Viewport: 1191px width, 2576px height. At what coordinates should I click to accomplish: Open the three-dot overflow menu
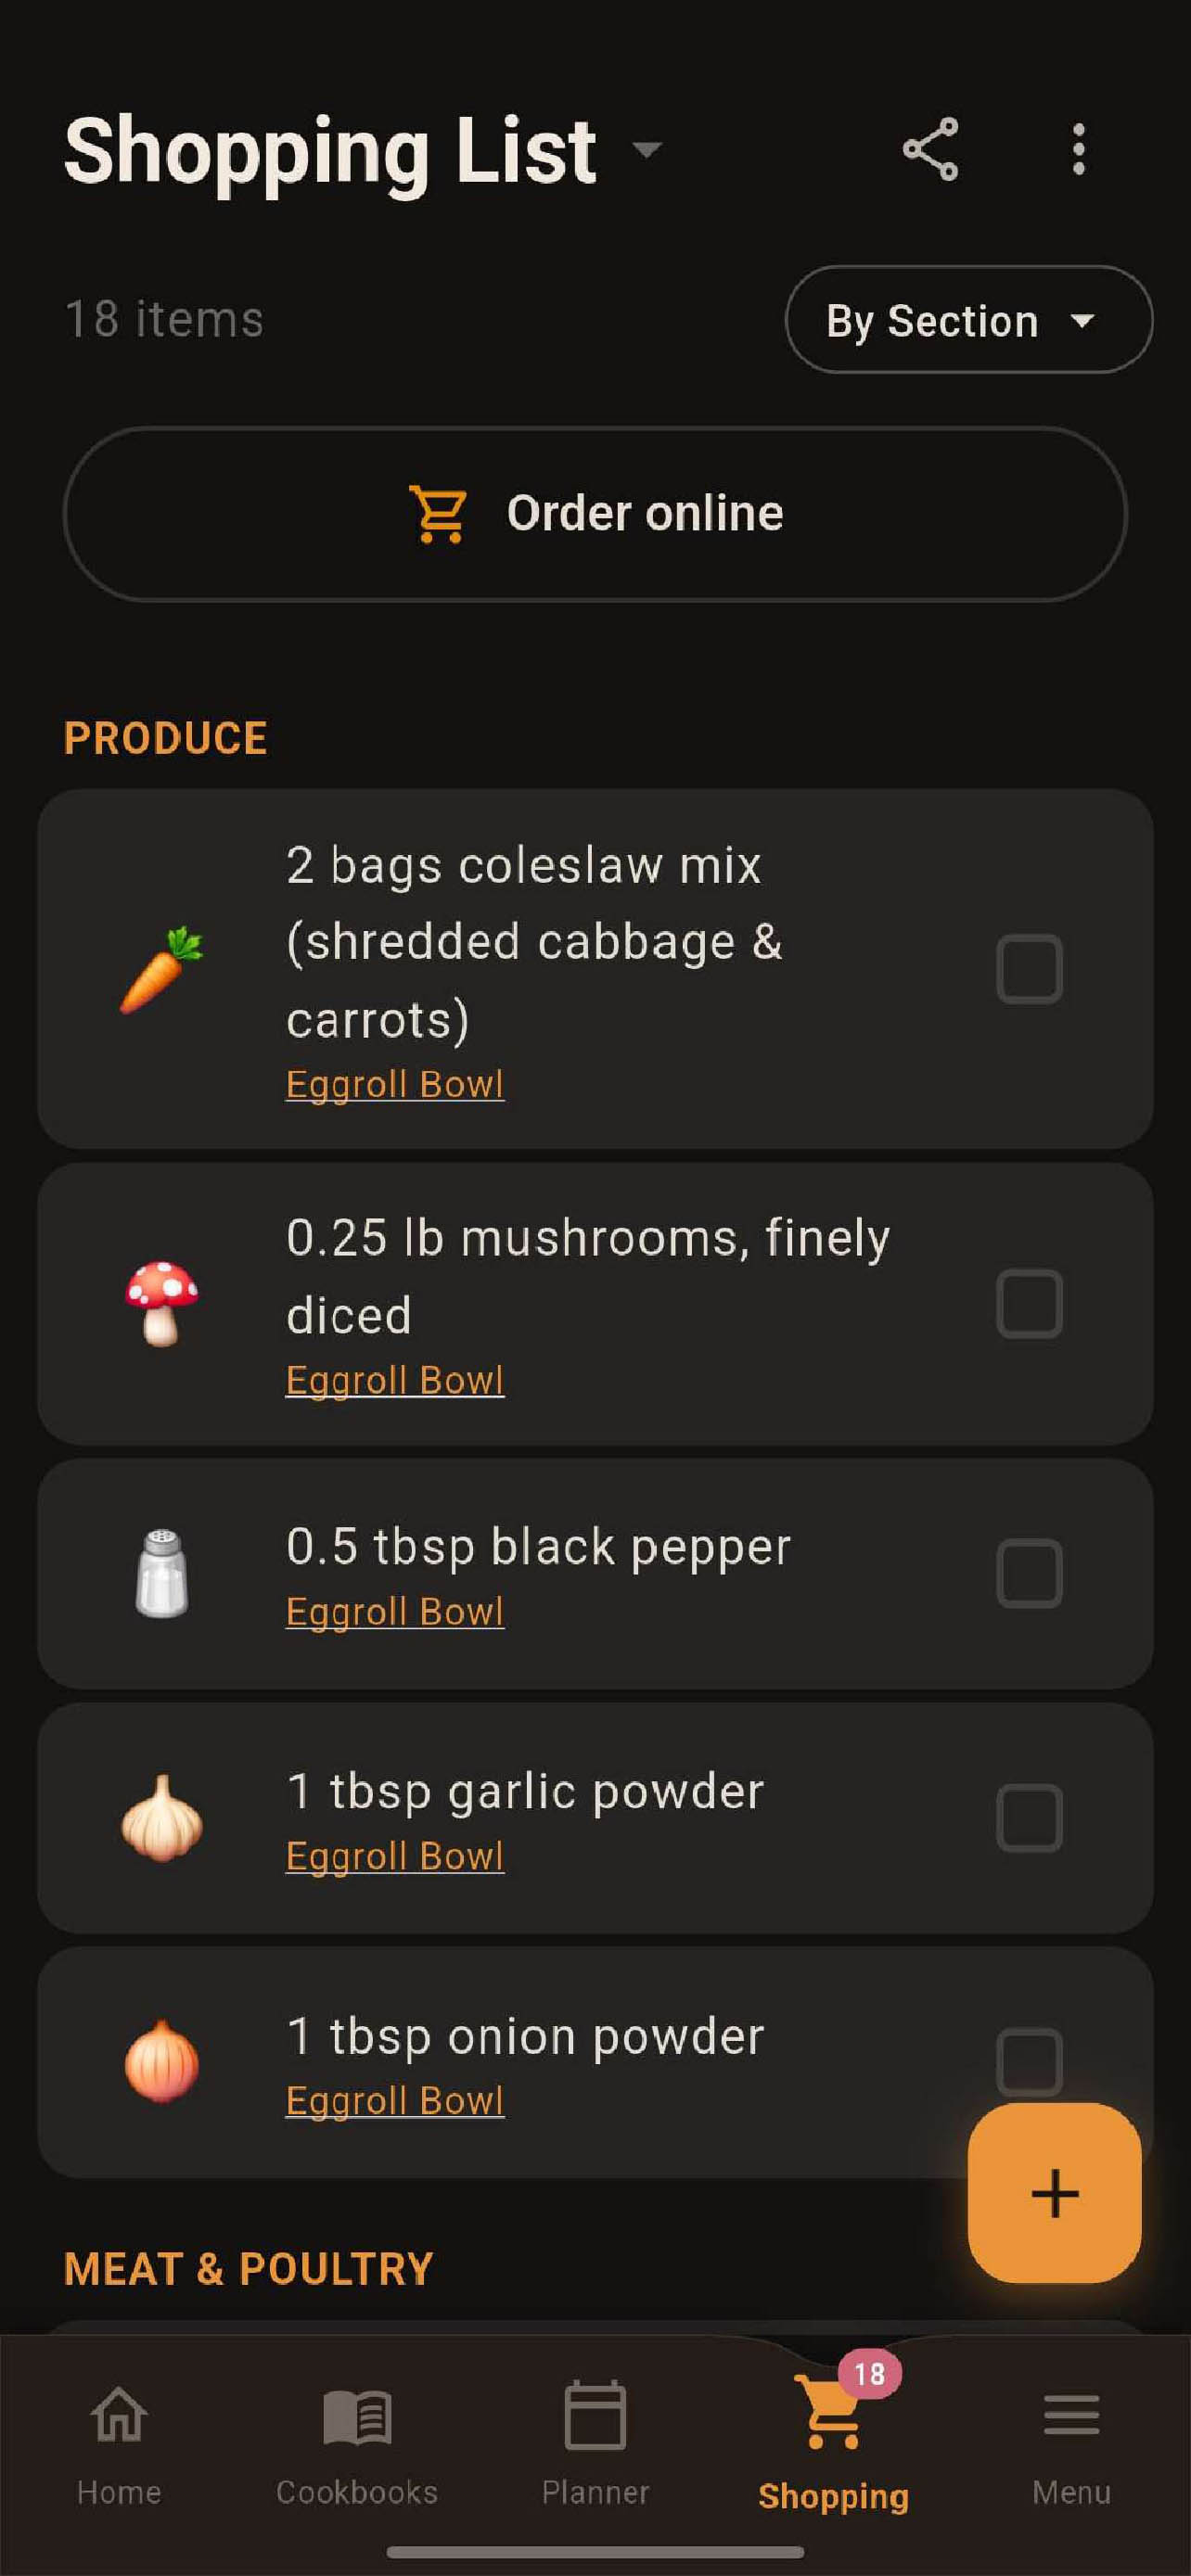pos(1079,147)
